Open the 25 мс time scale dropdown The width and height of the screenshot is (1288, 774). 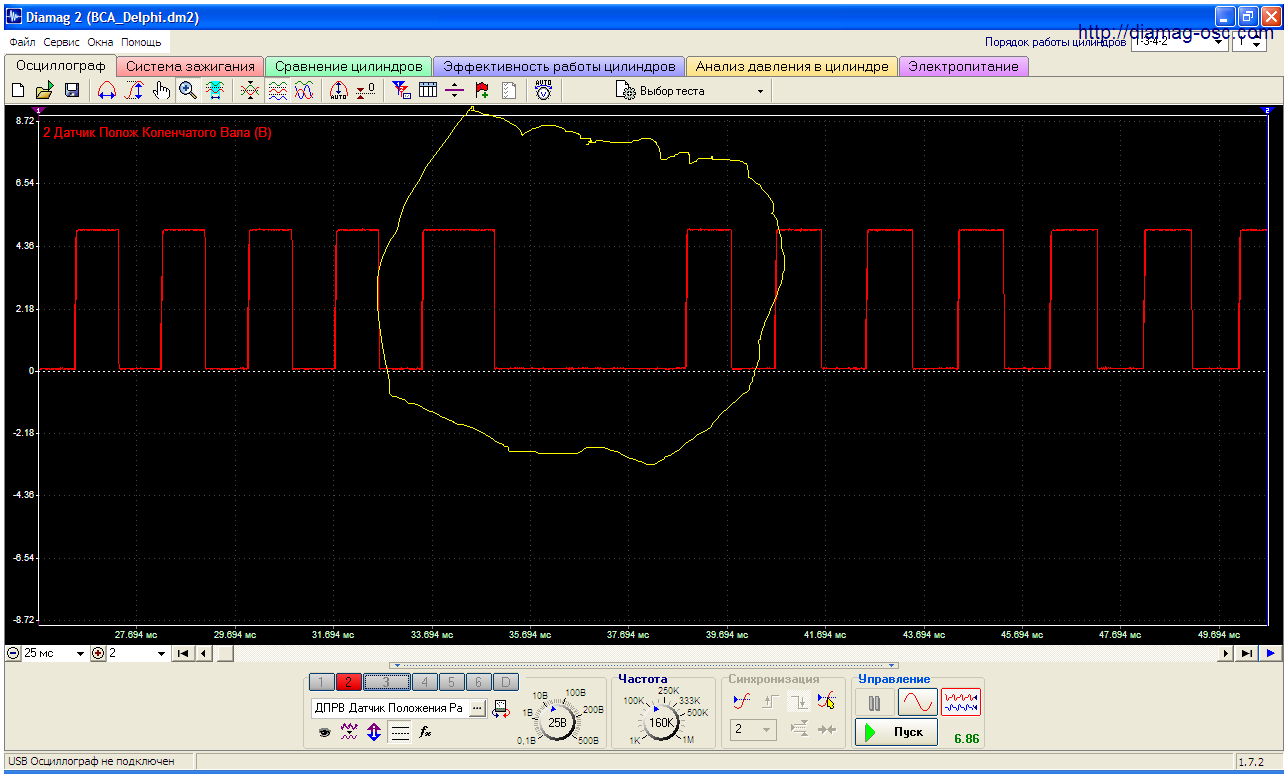click(x=55, y=653)
